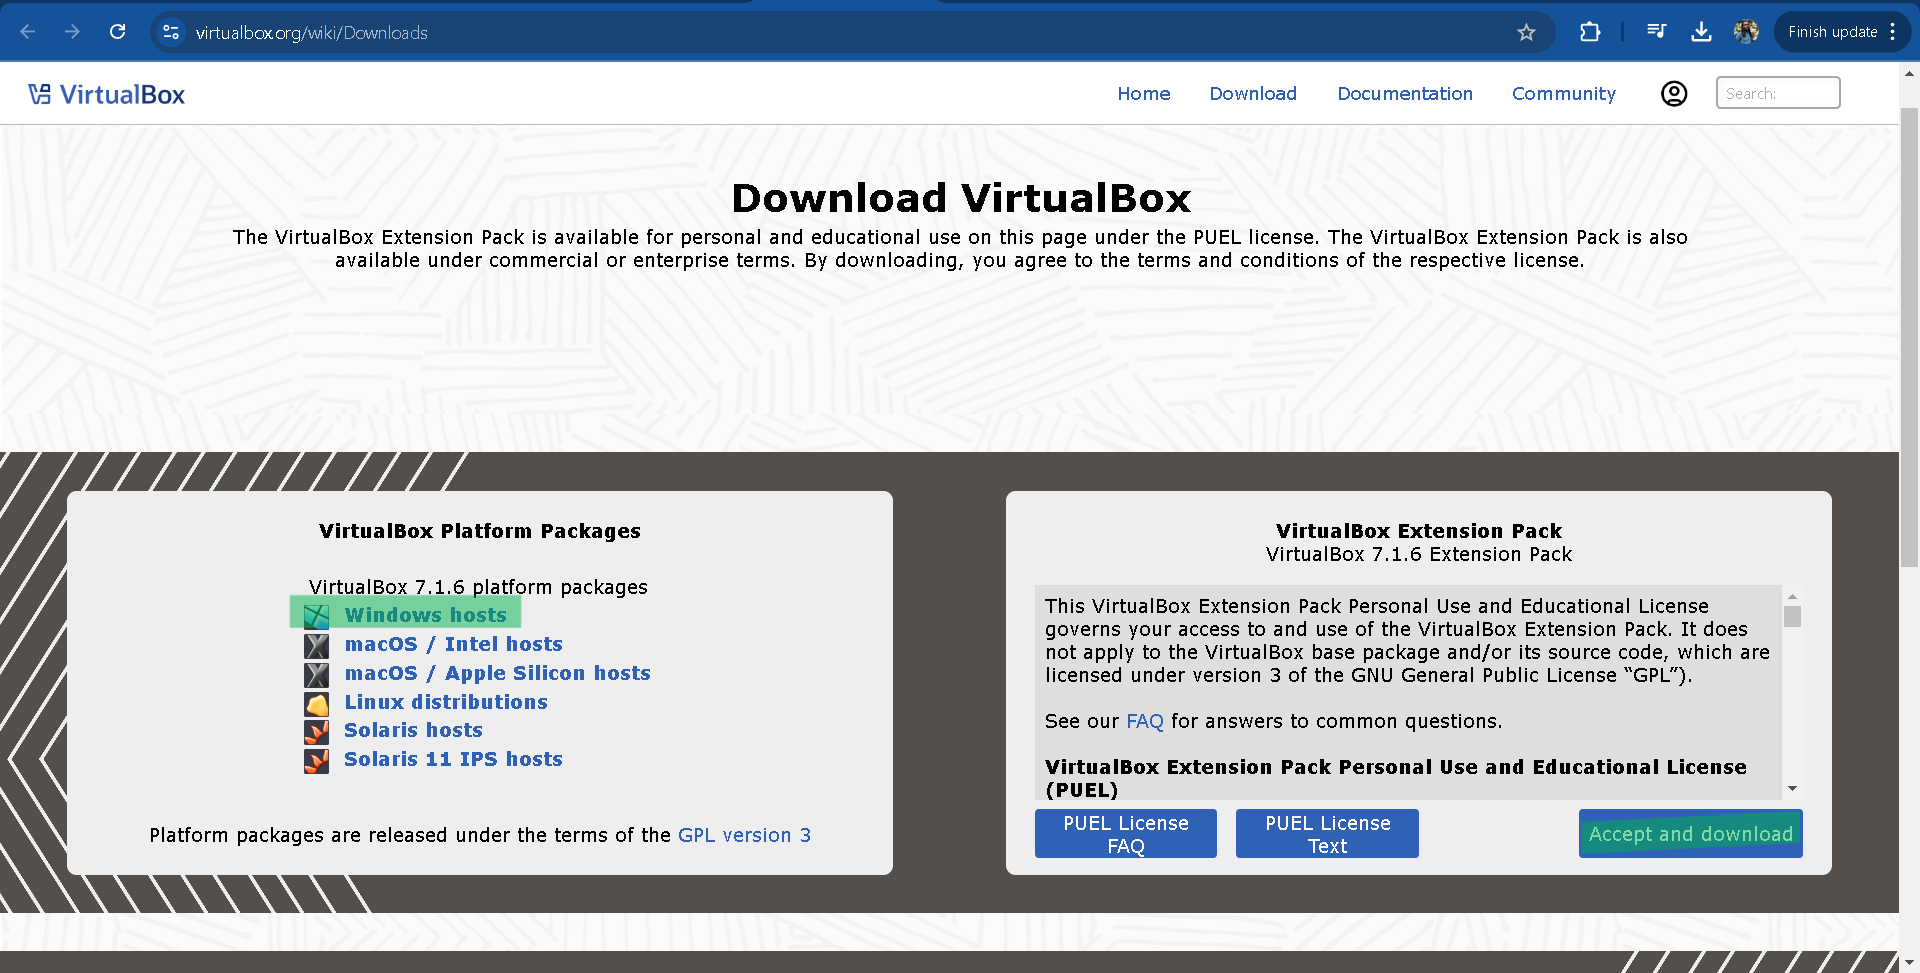This screenshot has width=1920, height=973.
Task: Open macOS / Apple Silicon hosts link
Action: pos(498,673)
